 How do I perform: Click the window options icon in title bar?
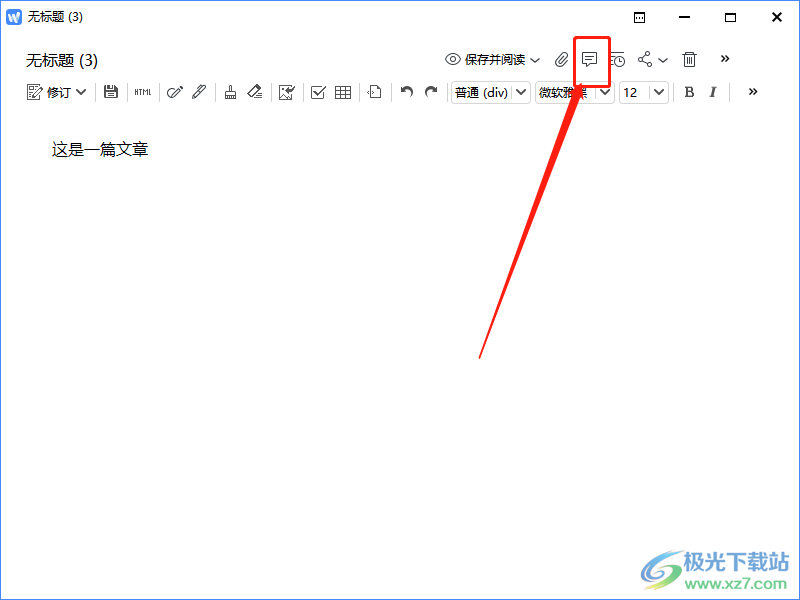click(x=639, y=18)
